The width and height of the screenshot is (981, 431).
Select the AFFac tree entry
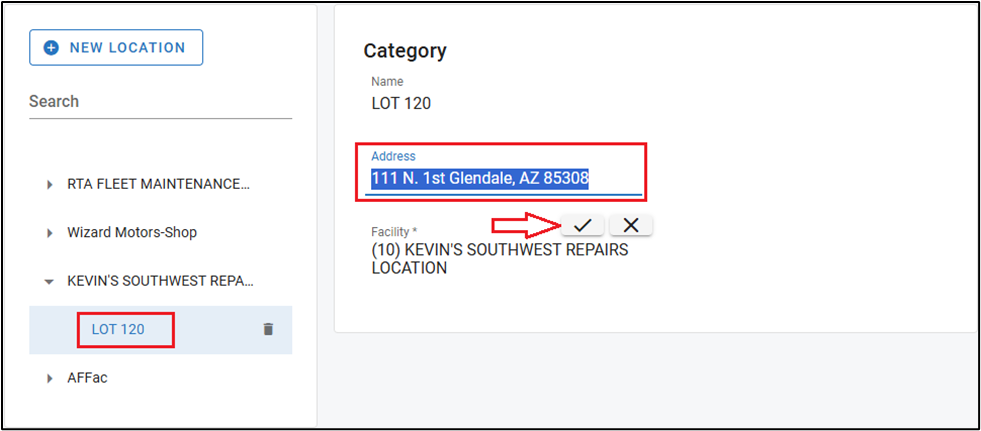tap(87, 378)
